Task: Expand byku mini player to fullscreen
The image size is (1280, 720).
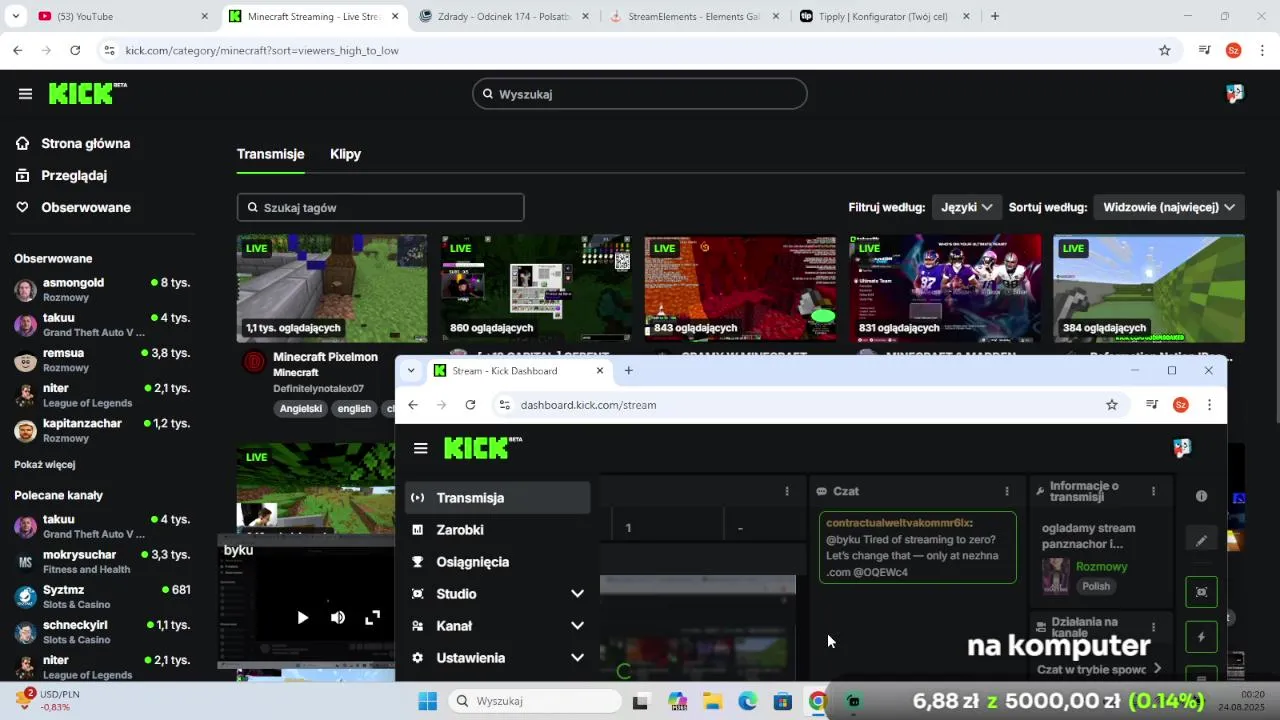Action: [x=372, y=618]
